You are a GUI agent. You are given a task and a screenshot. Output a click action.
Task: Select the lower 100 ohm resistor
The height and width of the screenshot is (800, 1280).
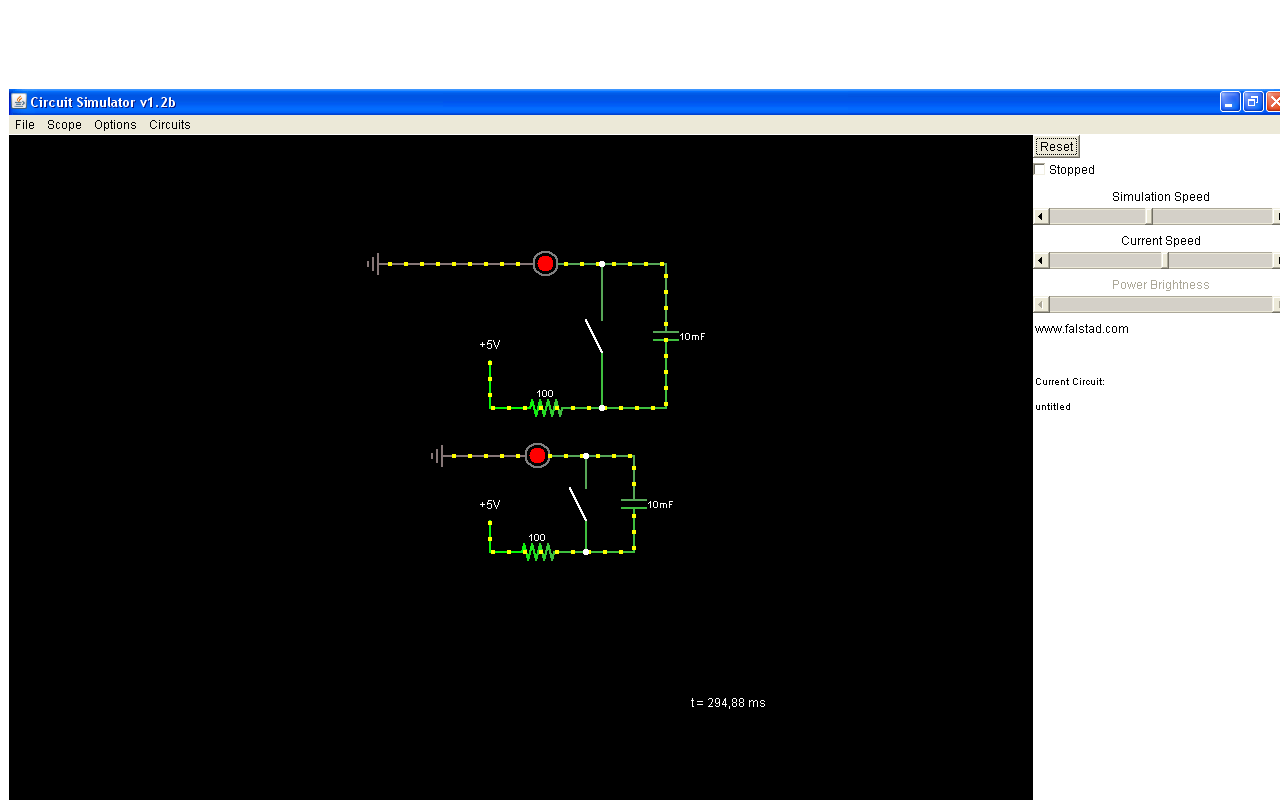pyautogui.click(x=538, y=552)
